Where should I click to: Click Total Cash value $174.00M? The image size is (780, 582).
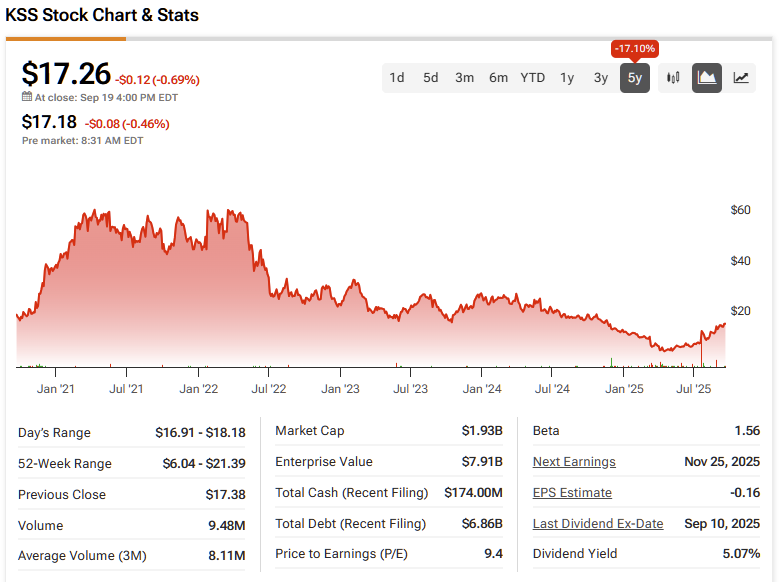474,492
